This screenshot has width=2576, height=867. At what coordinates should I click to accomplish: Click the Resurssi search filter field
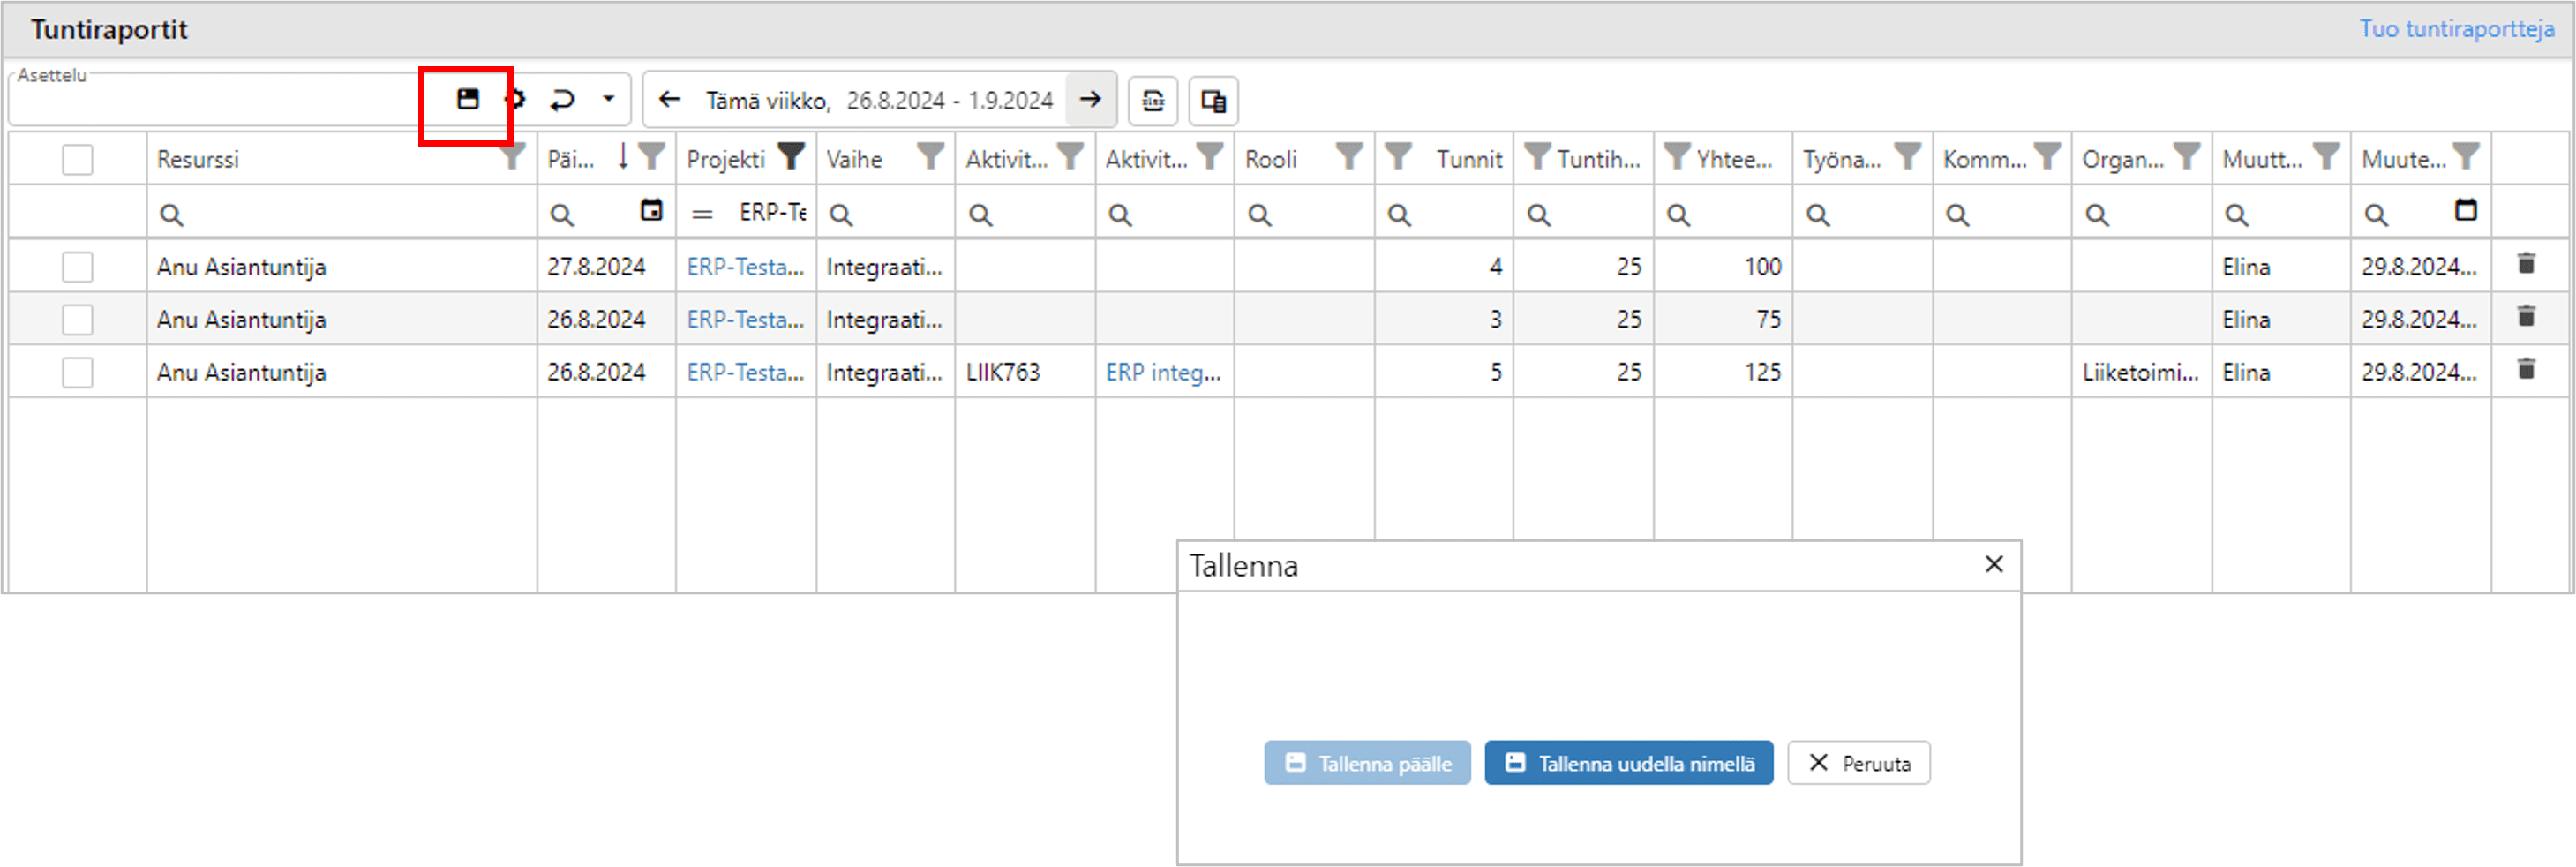pyautogui.click(x=340, y=214)
